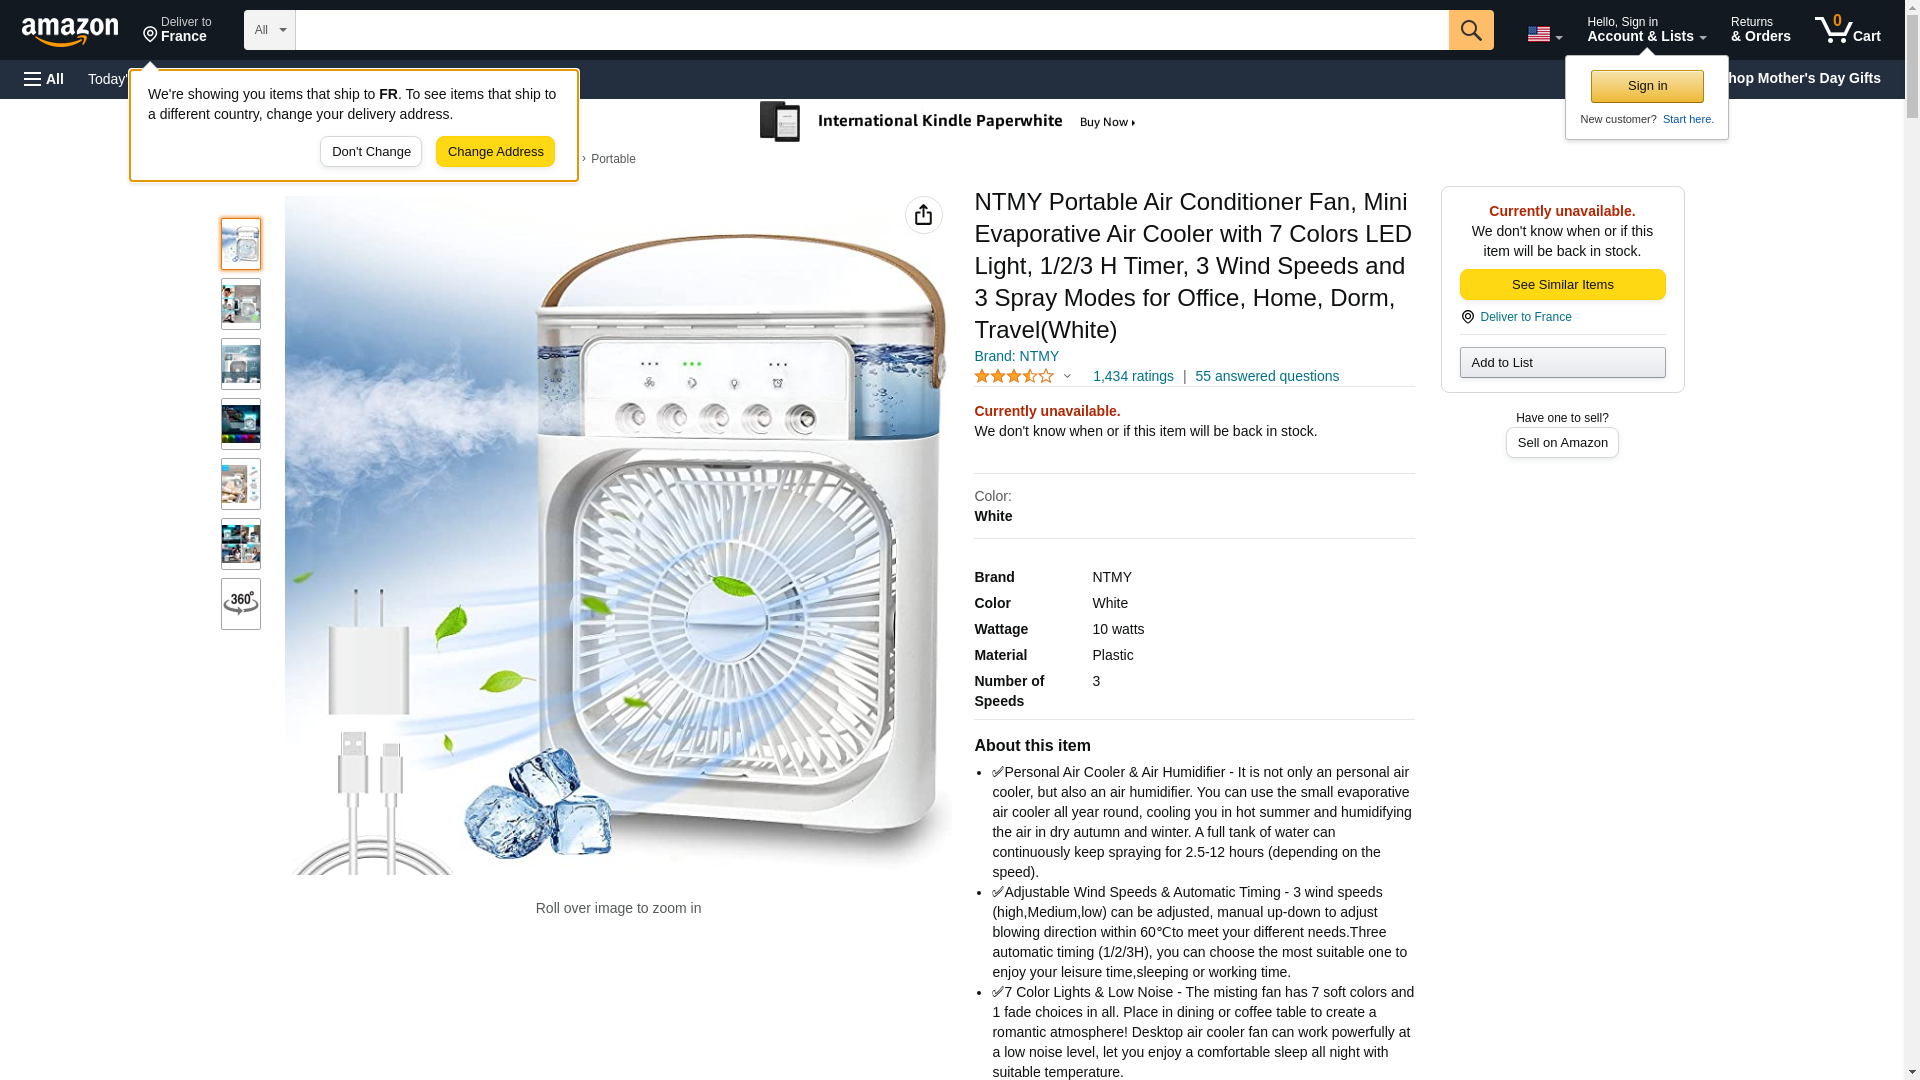This screenshot has width=1920, height=1080.
Task: Click the Amazon logo
Action: 70,31
